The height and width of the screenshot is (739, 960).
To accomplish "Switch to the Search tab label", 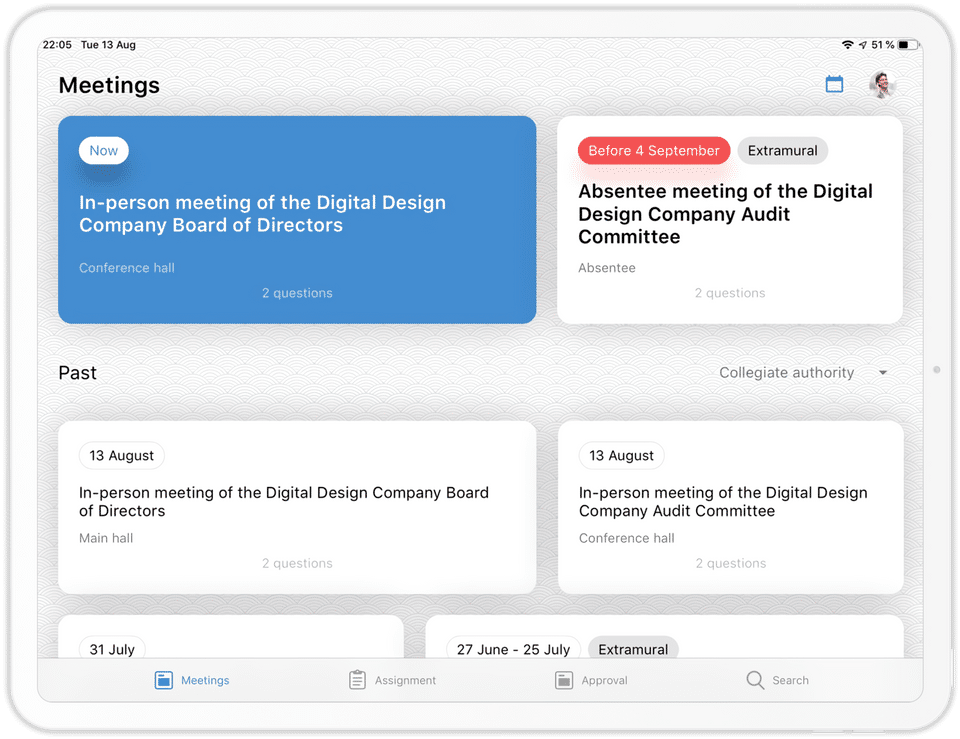I will click(x=790, y=680).
